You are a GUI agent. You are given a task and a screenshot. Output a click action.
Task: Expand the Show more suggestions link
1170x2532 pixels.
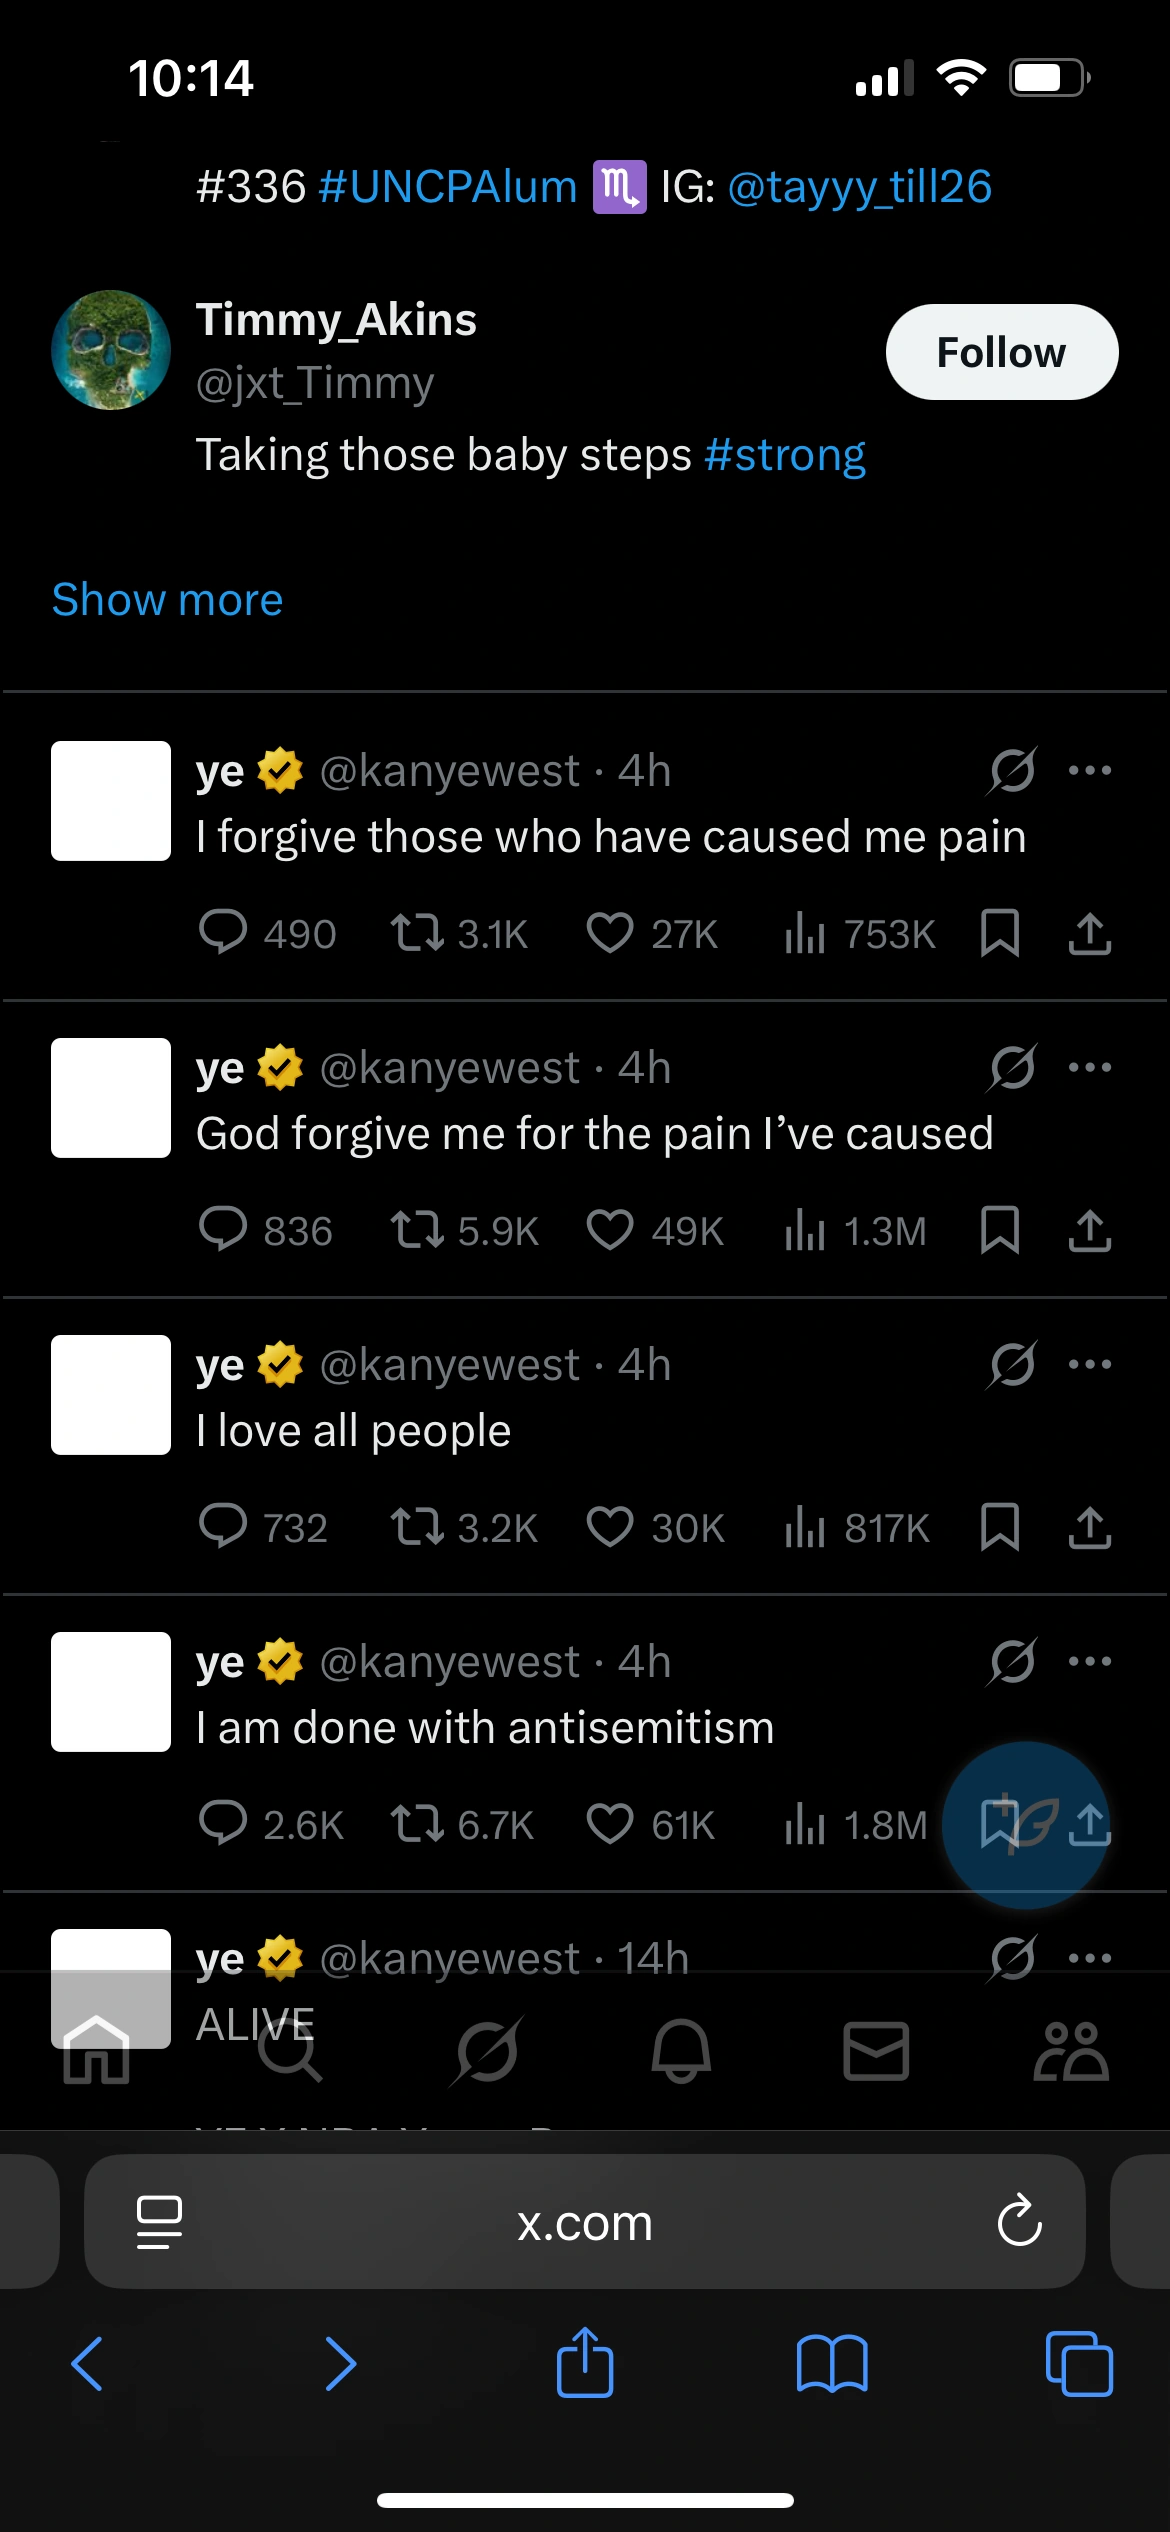point(167,600)
